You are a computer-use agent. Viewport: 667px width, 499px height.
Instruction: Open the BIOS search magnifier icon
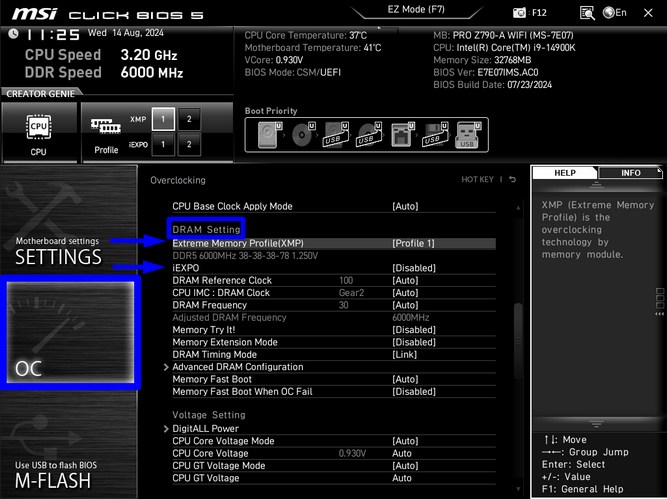[x=587, y=13]
